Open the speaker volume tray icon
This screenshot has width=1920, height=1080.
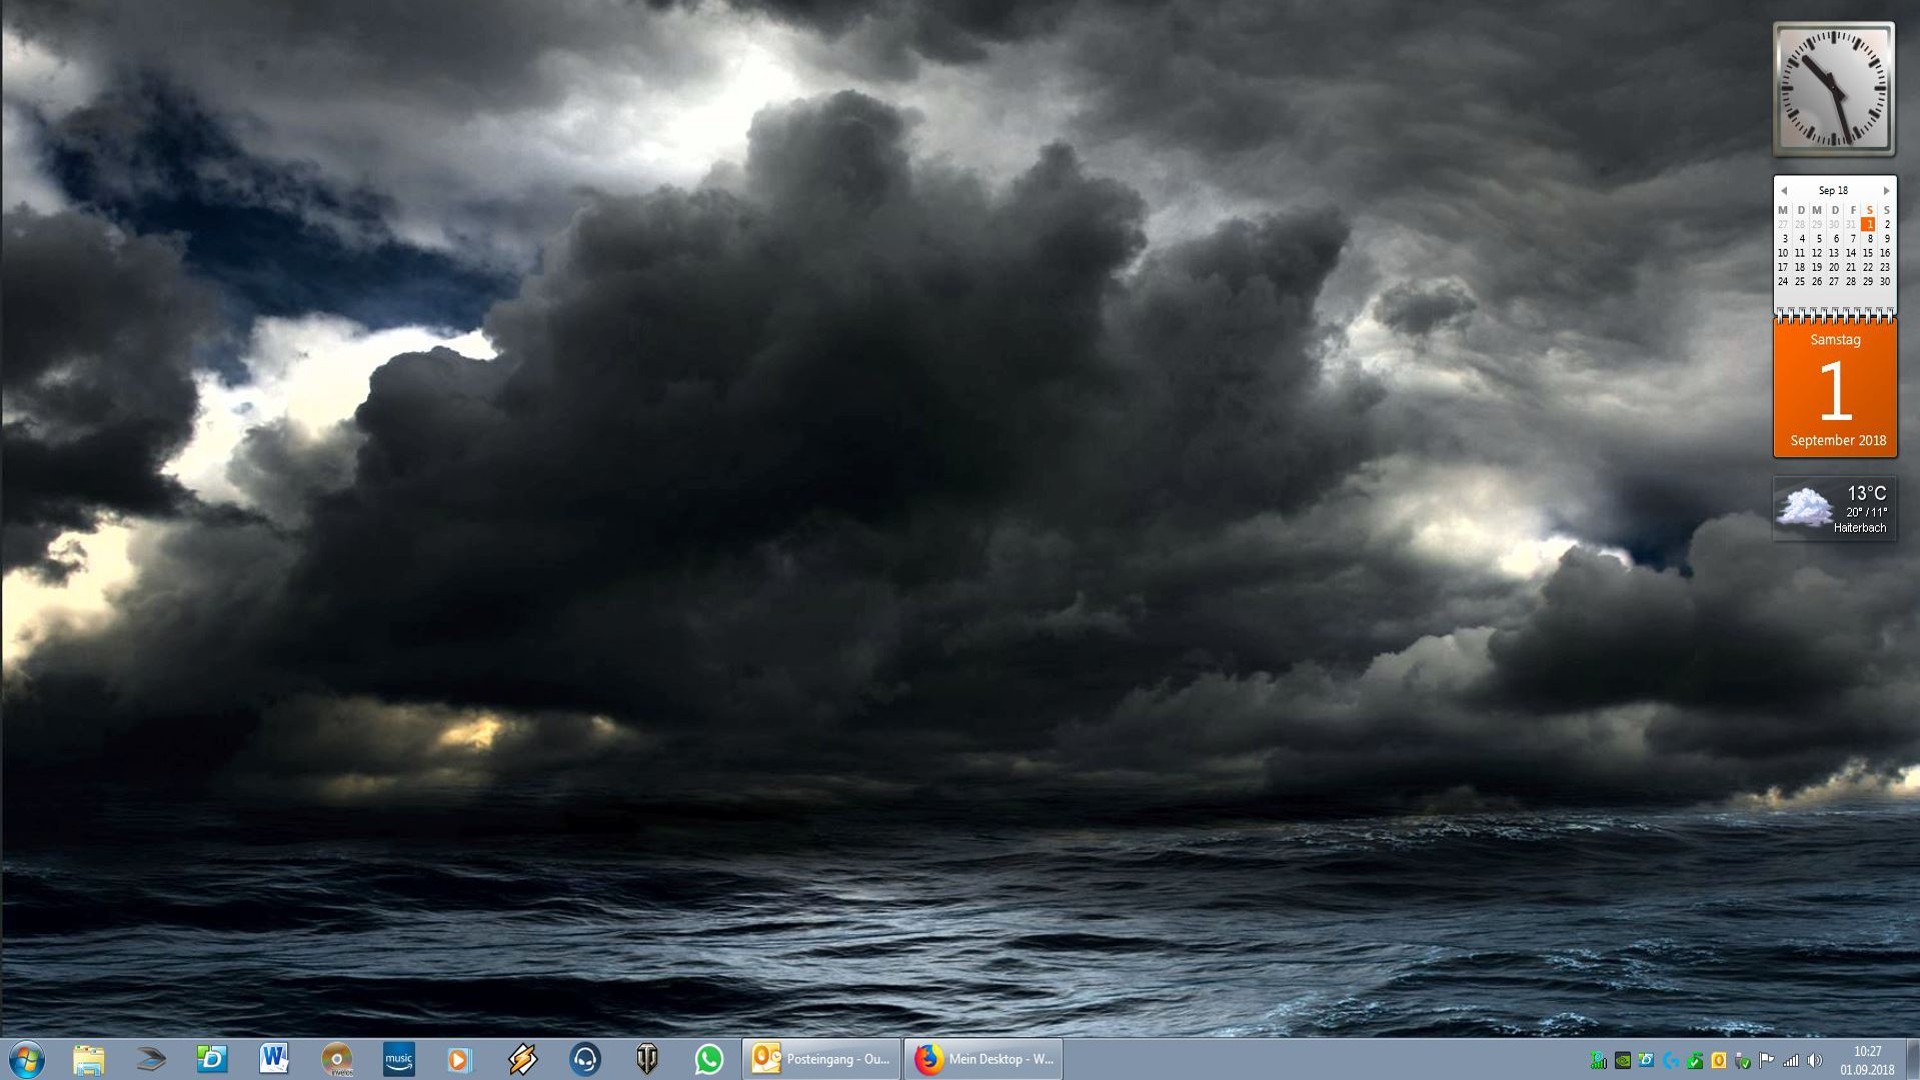[x=1815, y=1060]
